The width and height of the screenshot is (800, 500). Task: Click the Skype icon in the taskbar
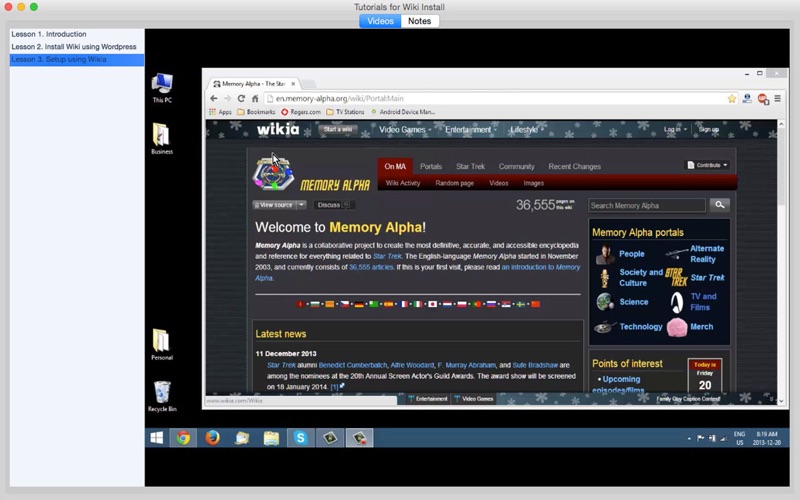coord(300,438)
